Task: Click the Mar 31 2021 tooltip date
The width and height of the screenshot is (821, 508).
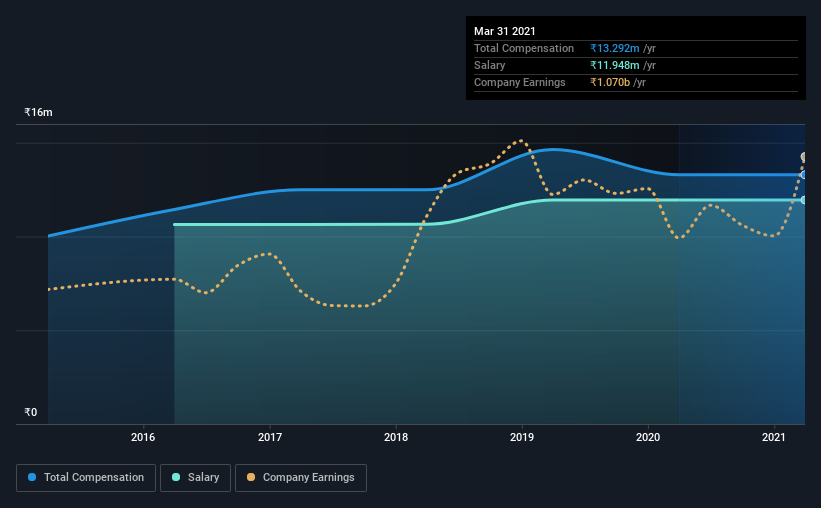Action: coord(505,31)
